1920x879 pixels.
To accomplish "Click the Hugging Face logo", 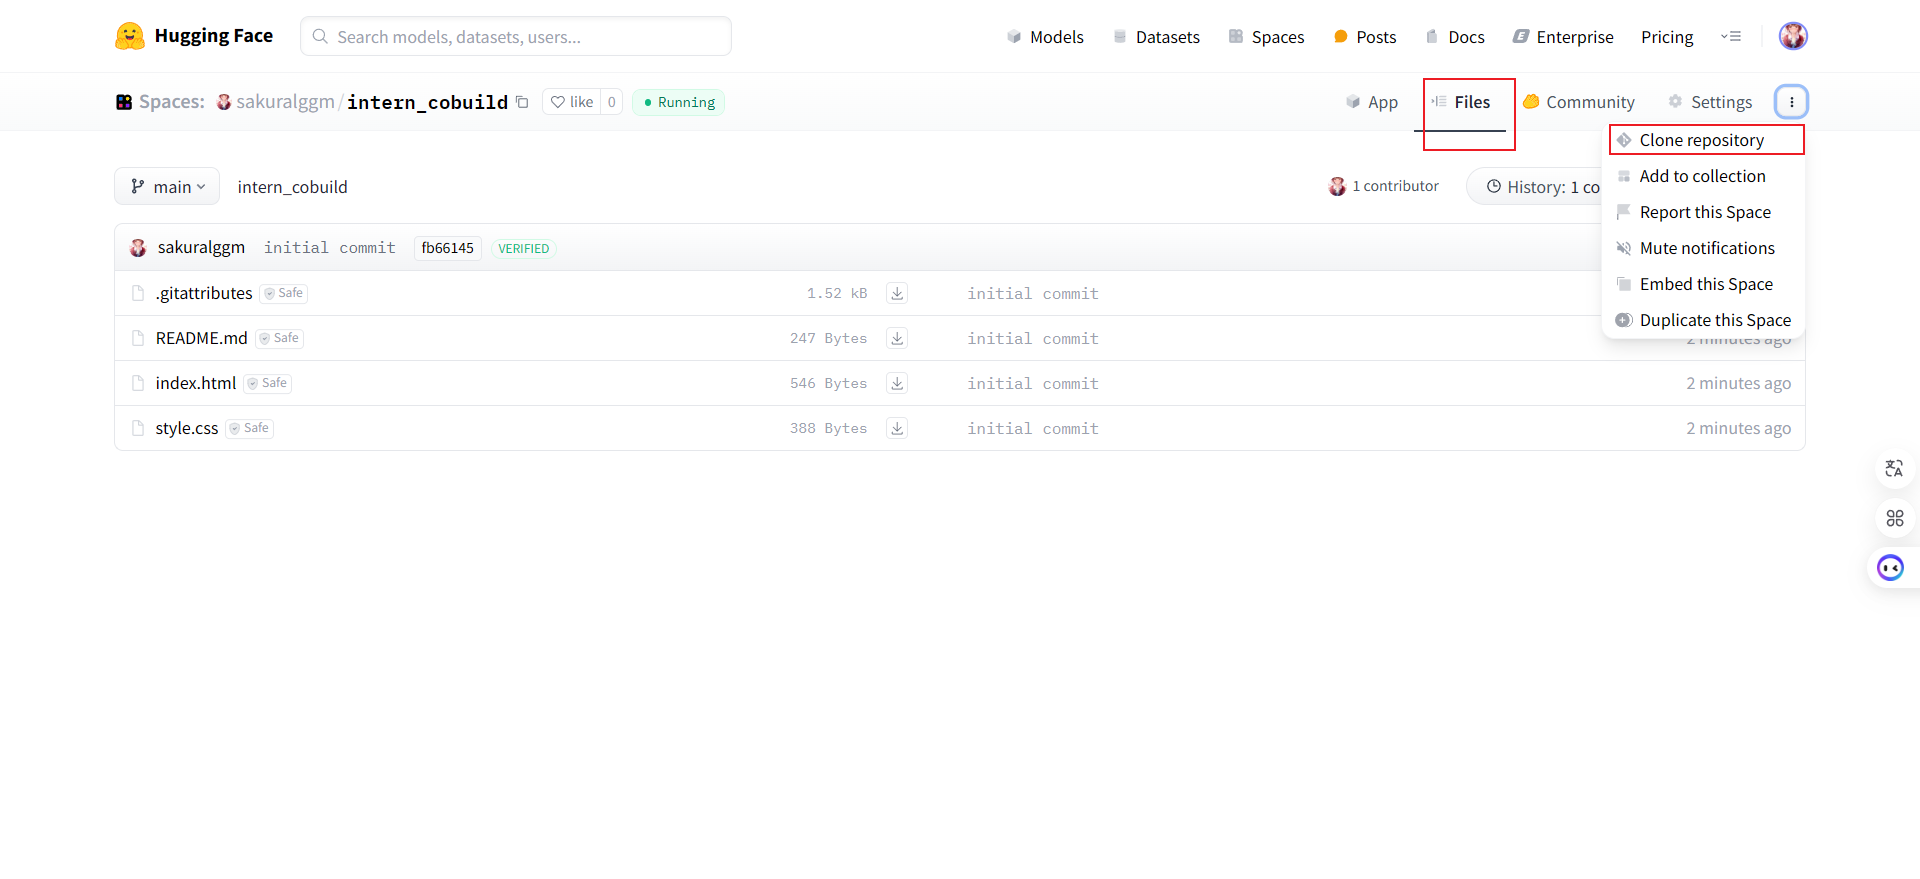I will 194,36.
